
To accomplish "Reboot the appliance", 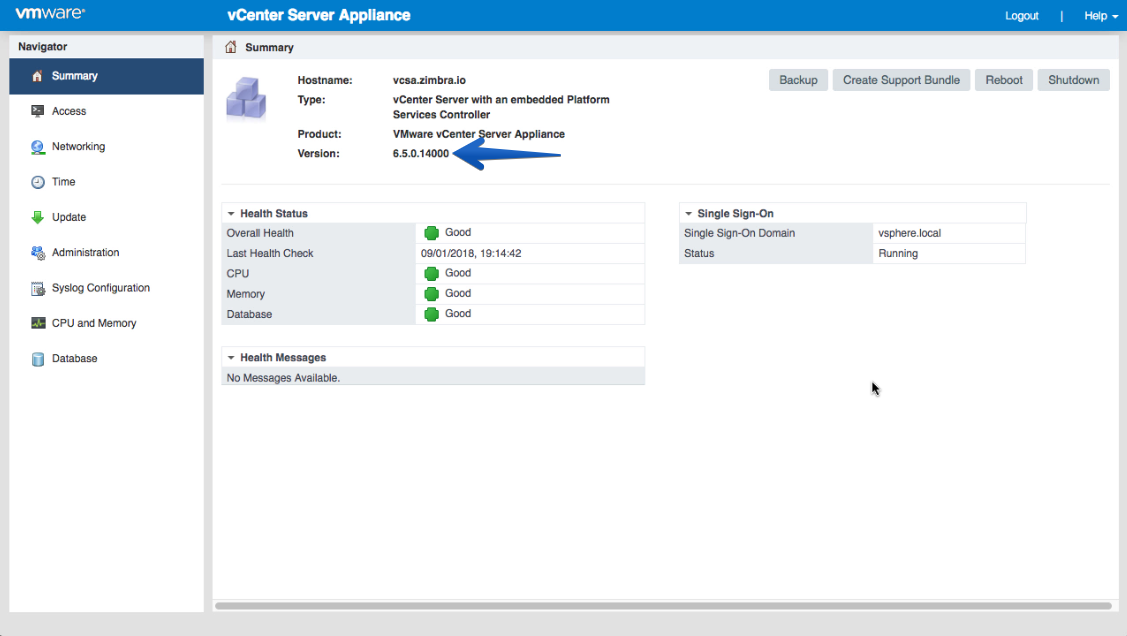I will tap(1003, 80).
